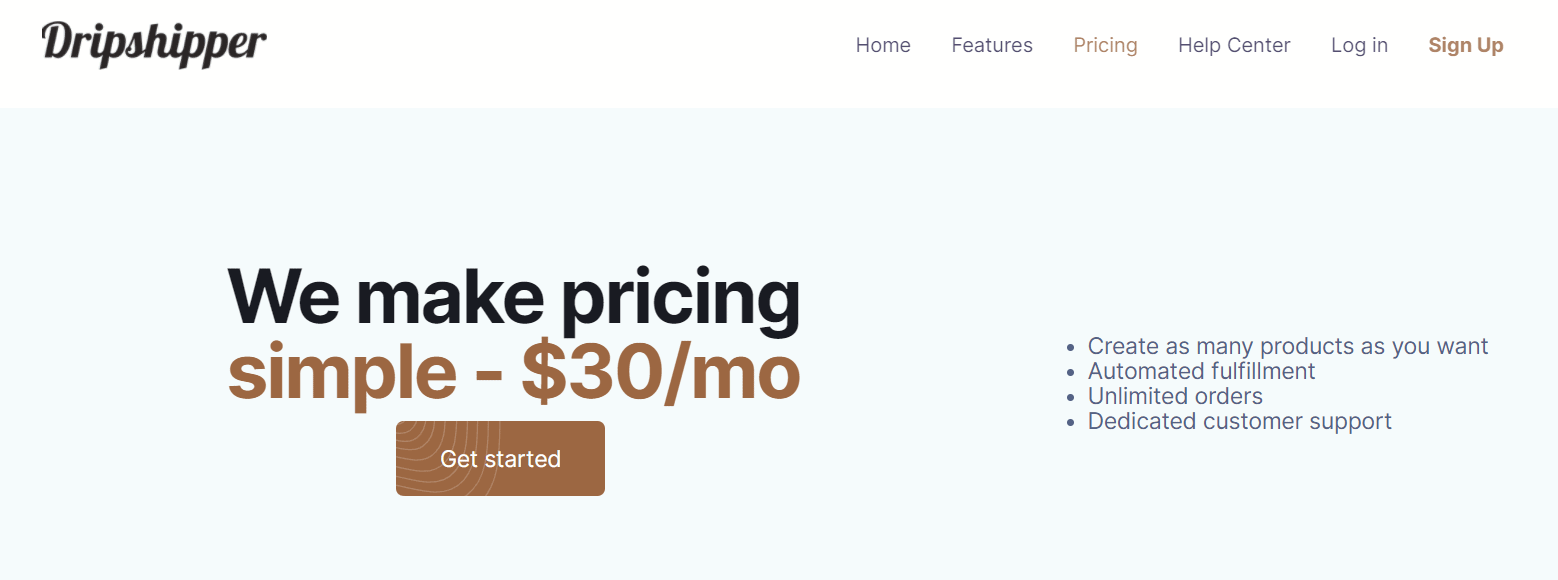Click the bullet dot beside 'Unlimited orders'
Image resolution: width=1558 pixels, height=580 pixels.
click(x=1071, y=397)
